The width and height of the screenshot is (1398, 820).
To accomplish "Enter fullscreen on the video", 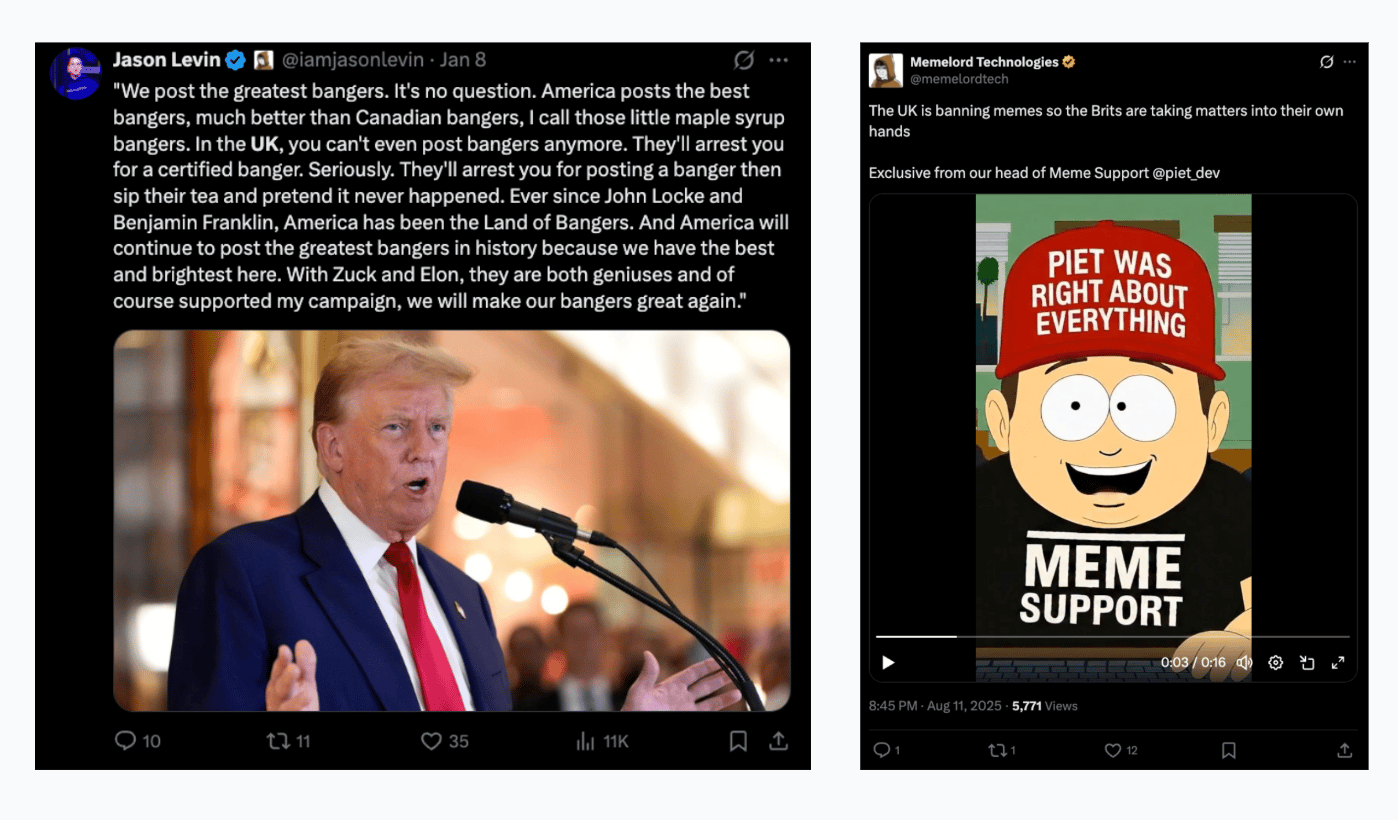I will coord(1337,662).
